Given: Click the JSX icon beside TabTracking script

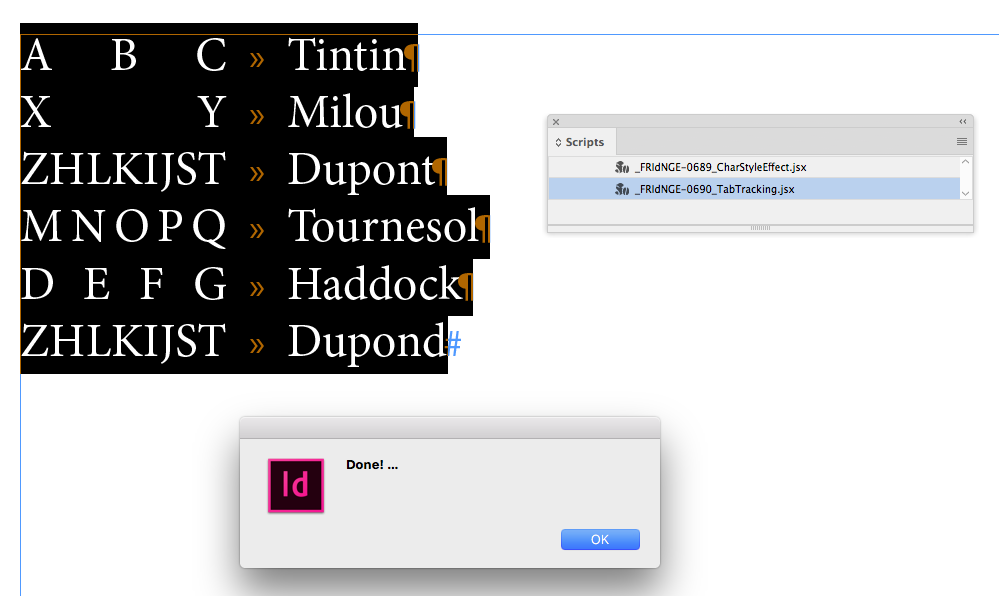Looking at the screenshot, I should [622, 188].
